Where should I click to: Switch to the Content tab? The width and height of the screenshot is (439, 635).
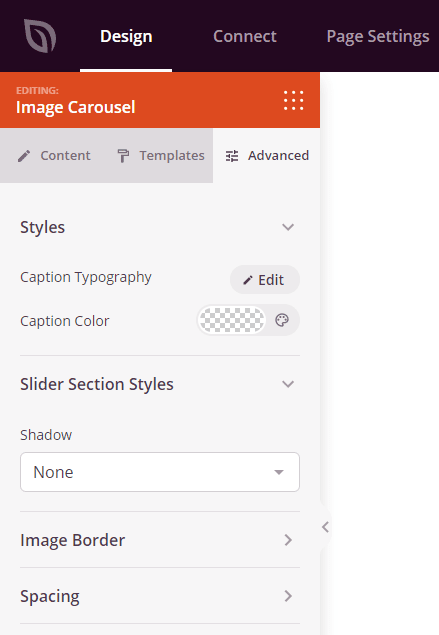(x=54, y=156)
